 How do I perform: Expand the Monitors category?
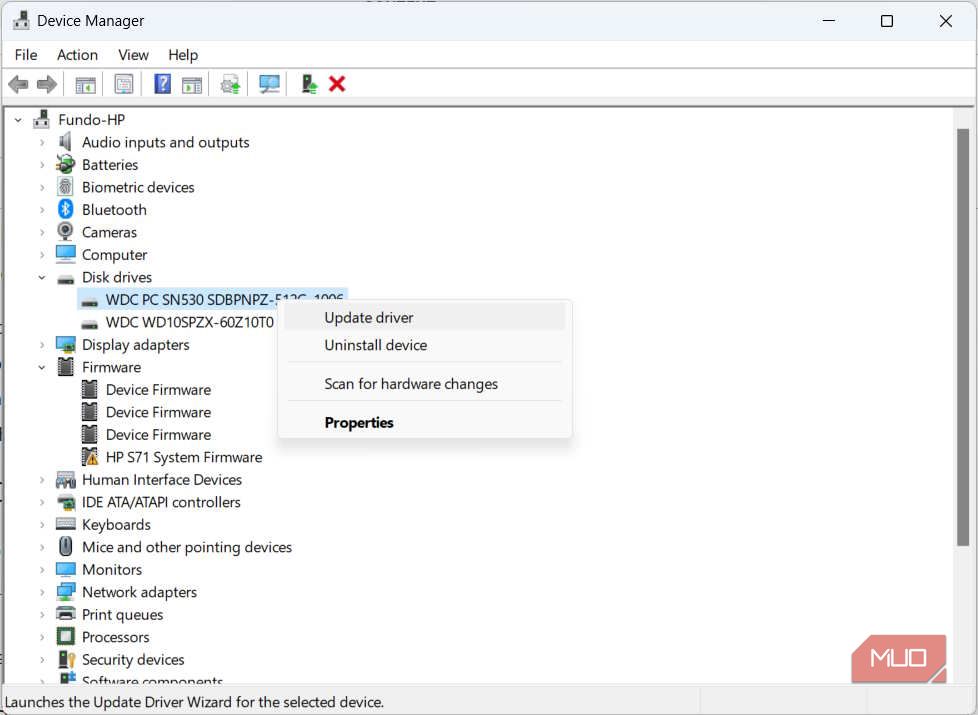pos(42,570)
